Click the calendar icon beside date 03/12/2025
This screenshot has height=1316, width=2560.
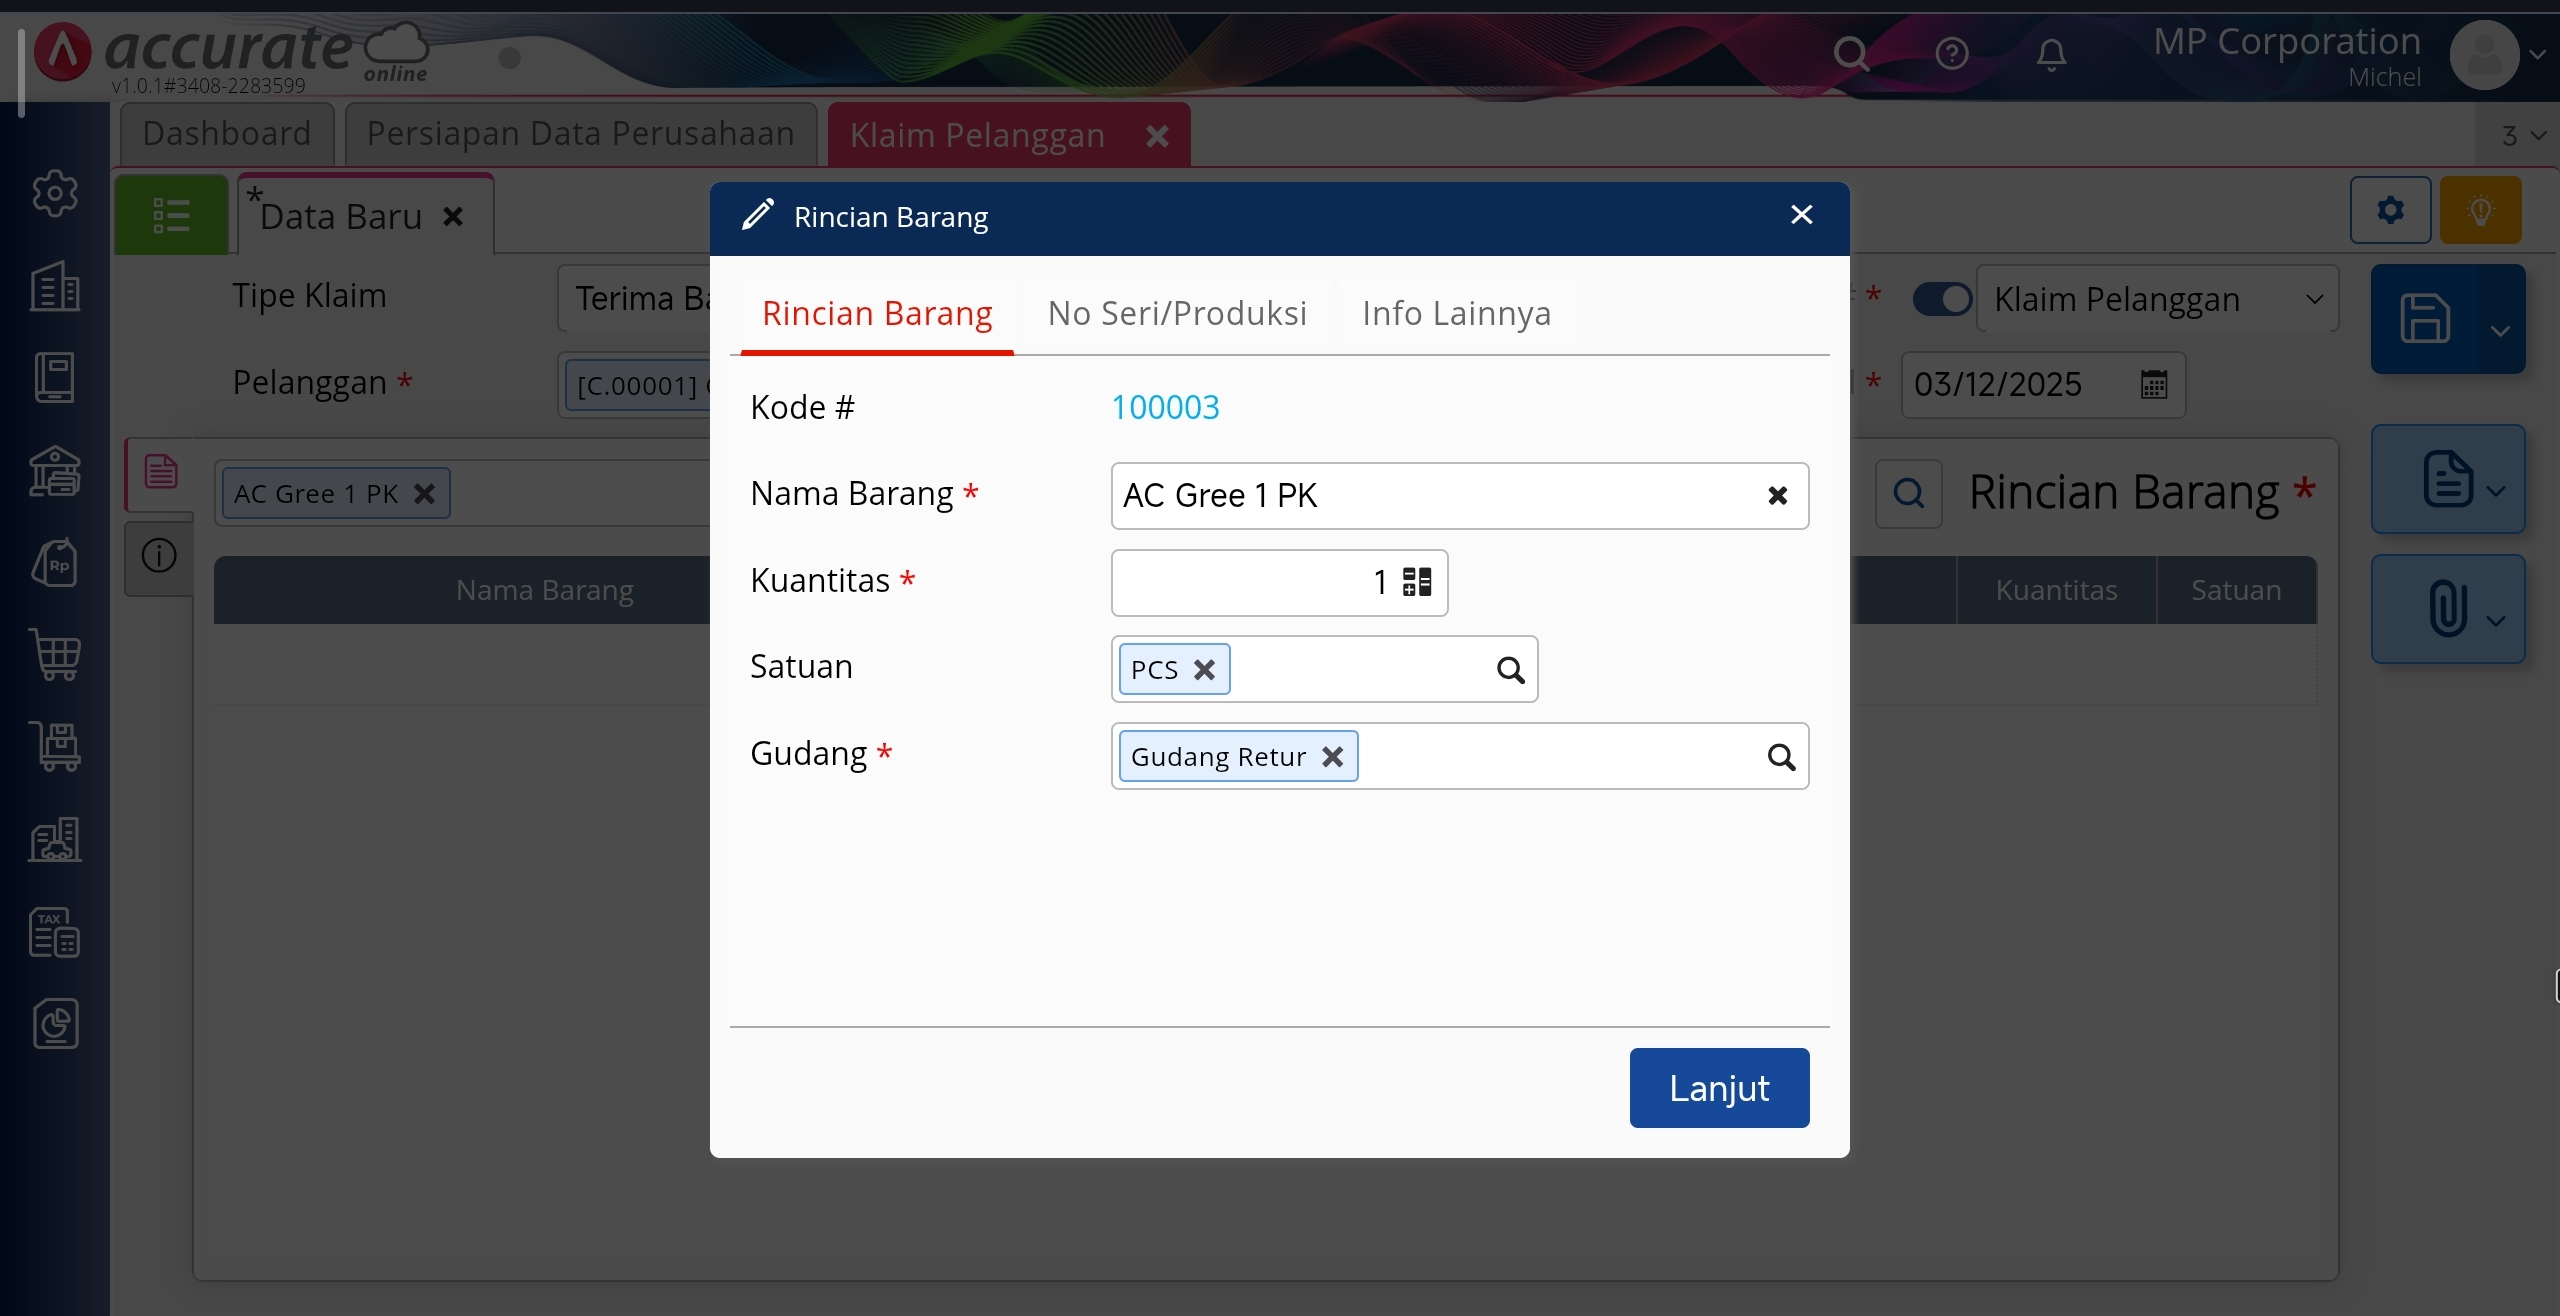2154,384
